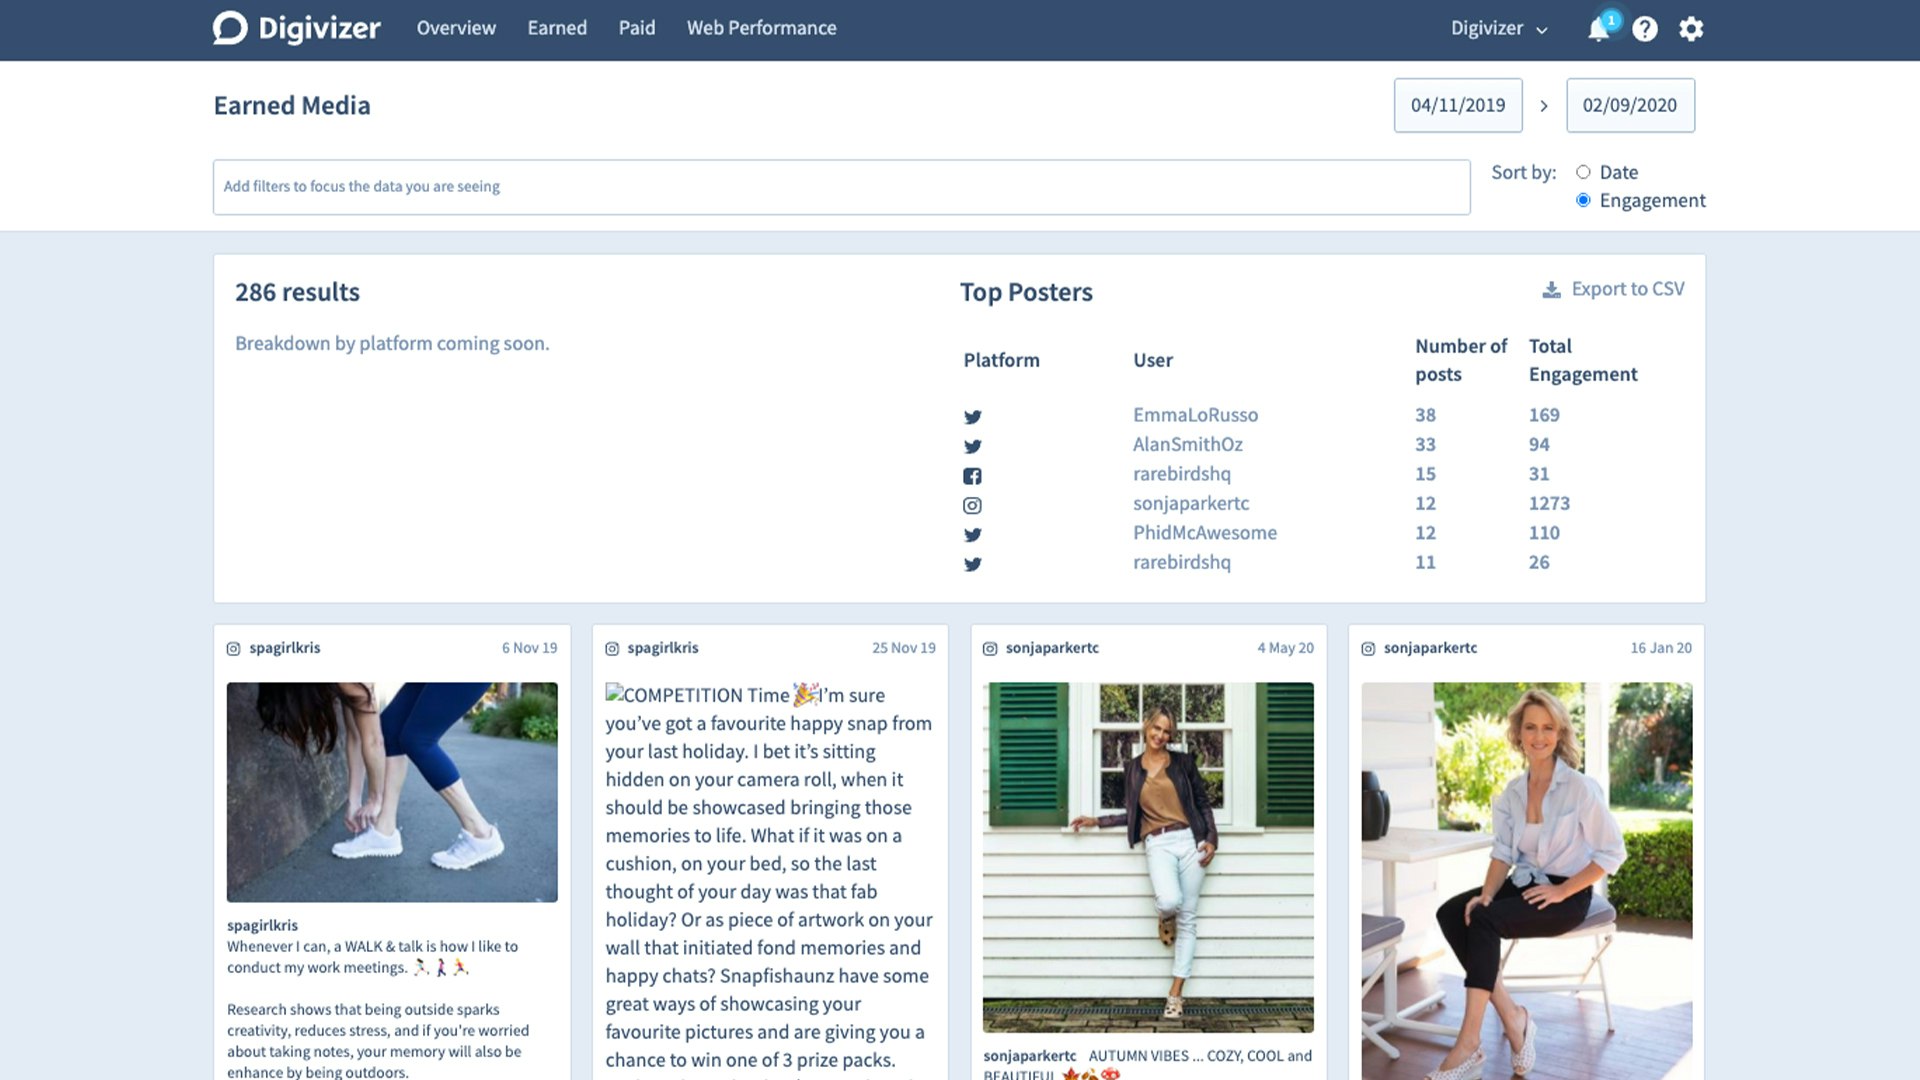
Task: Open settings gear icon
Action: click(1691, 29)
